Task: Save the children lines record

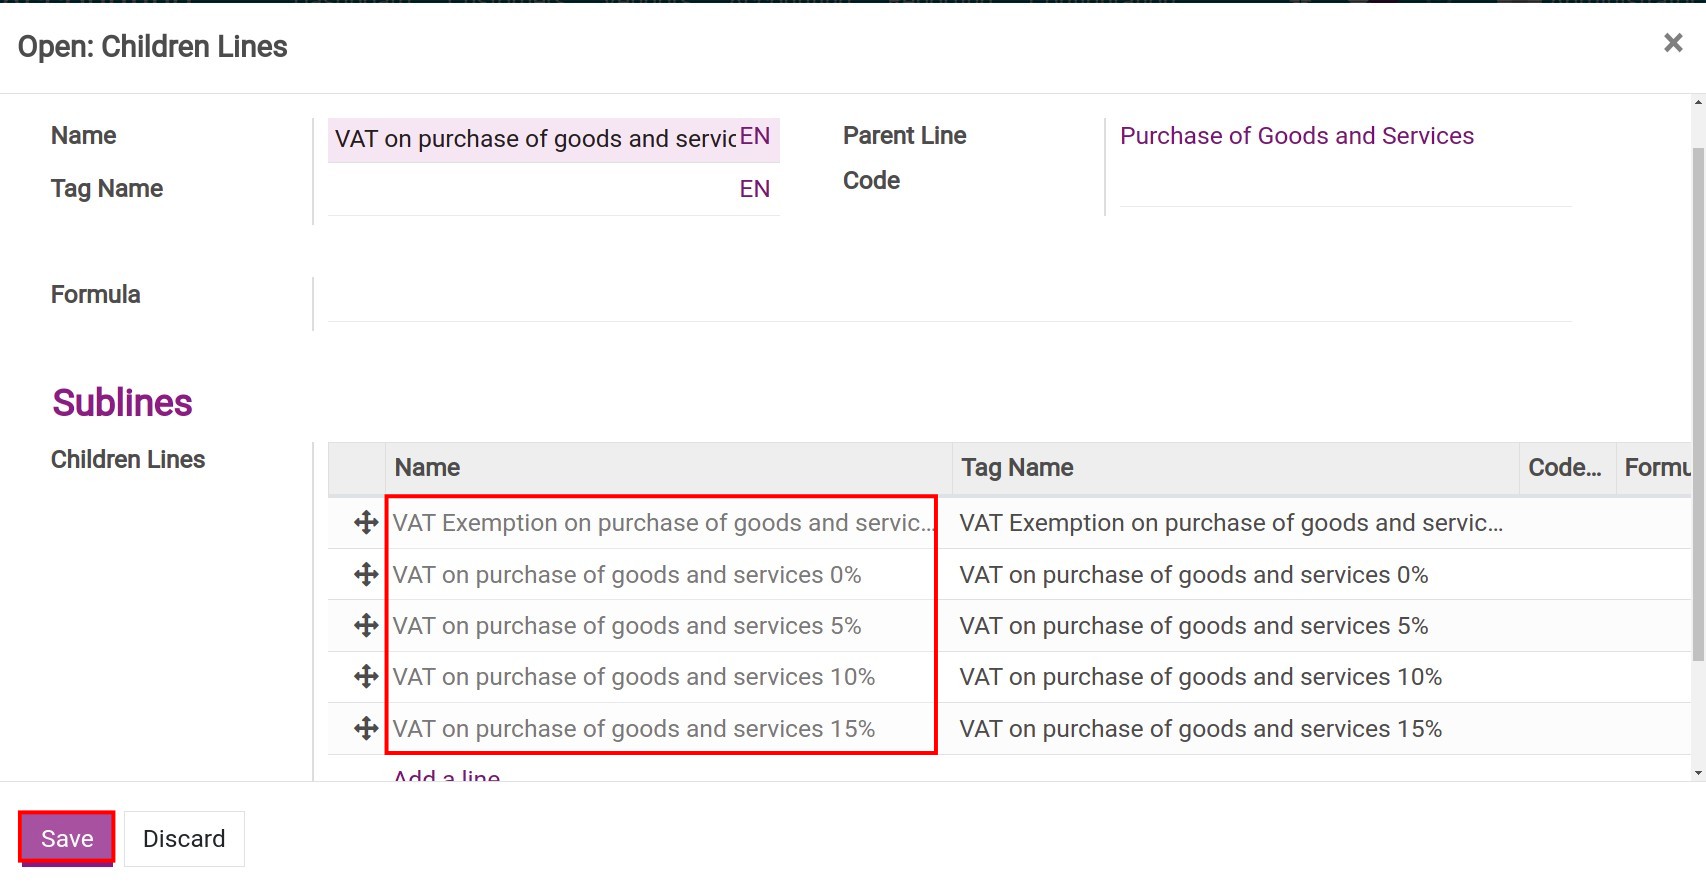Action: point(65,838)
